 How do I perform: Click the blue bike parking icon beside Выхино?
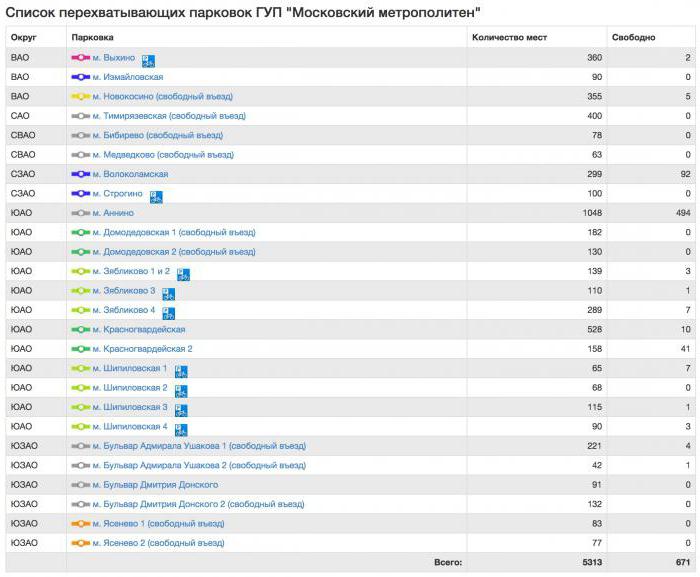(x=148, y=59)
